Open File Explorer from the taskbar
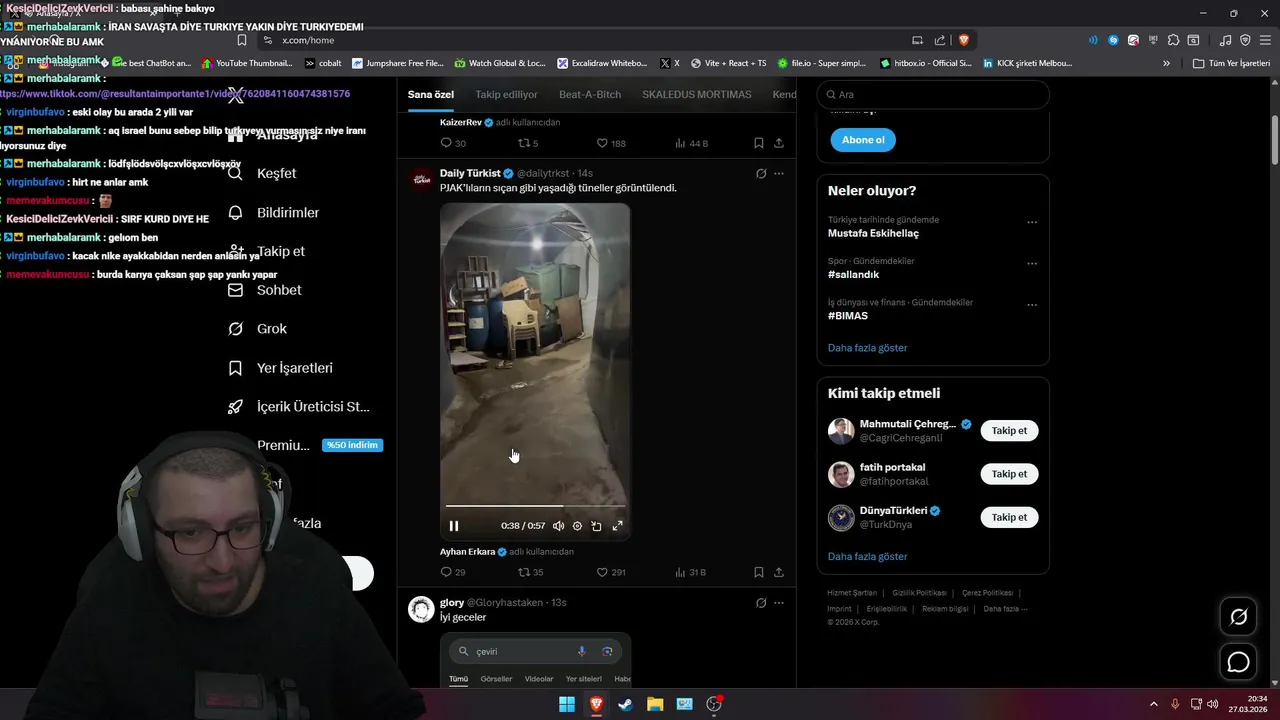 click(x=655, y=704)
